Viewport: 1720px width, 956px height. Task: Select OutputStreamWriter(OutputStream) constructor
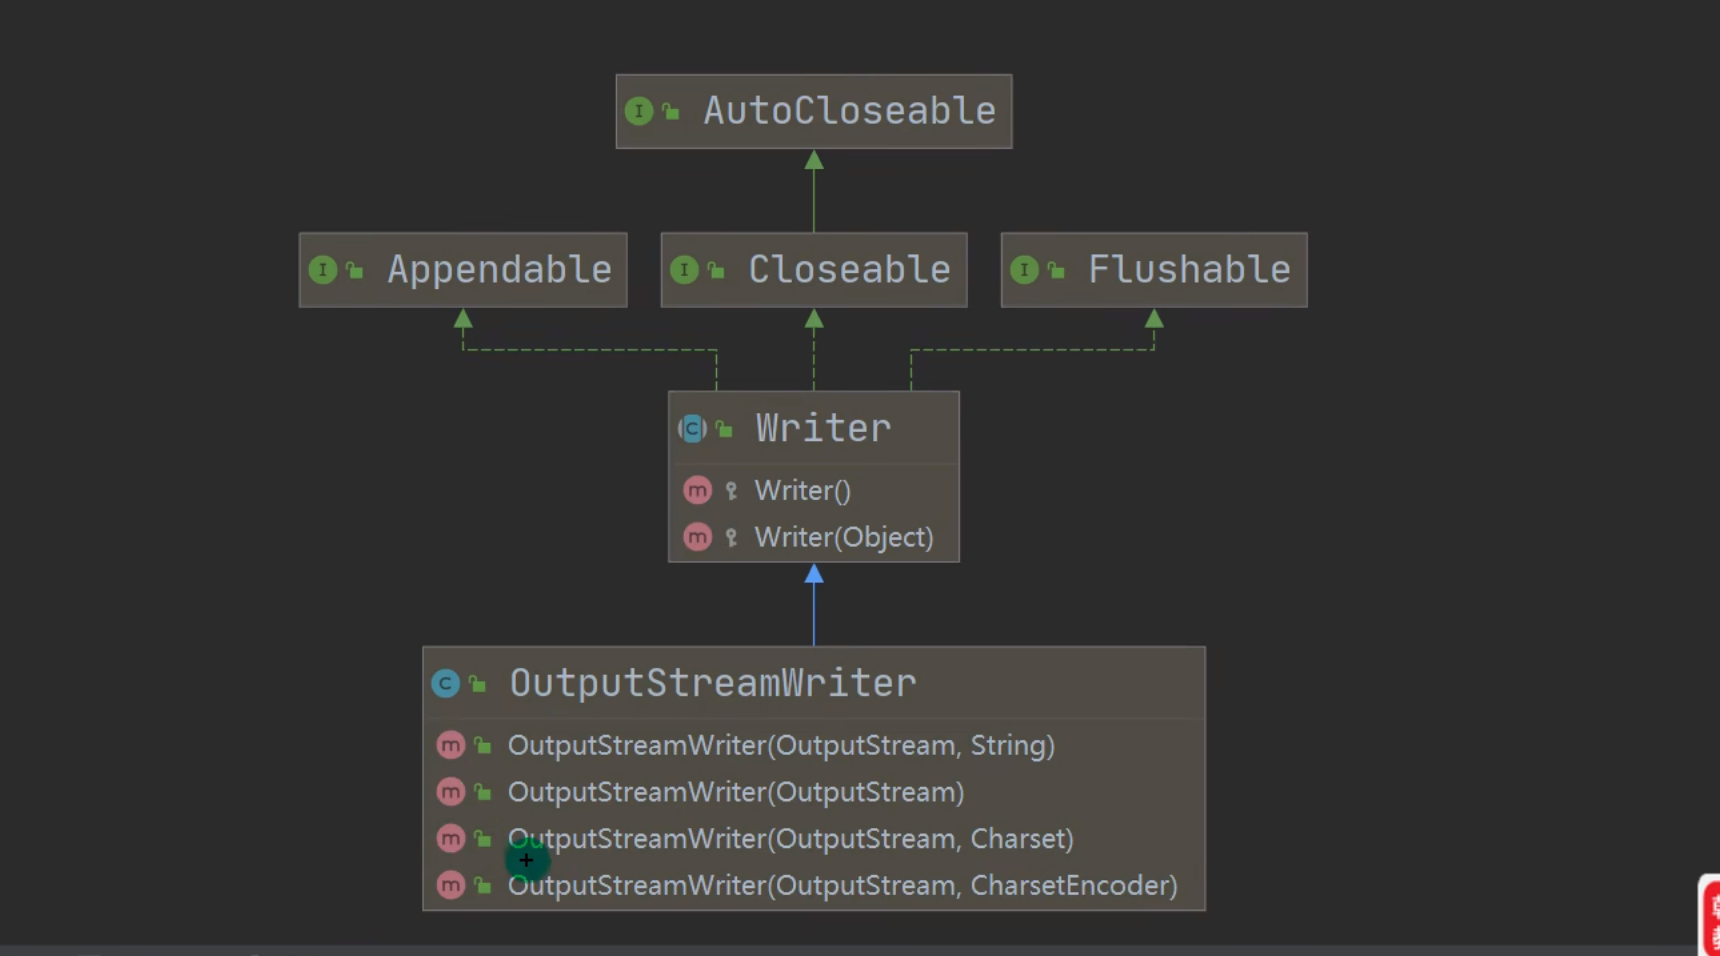pyautogui.click(x=814, y=792)
